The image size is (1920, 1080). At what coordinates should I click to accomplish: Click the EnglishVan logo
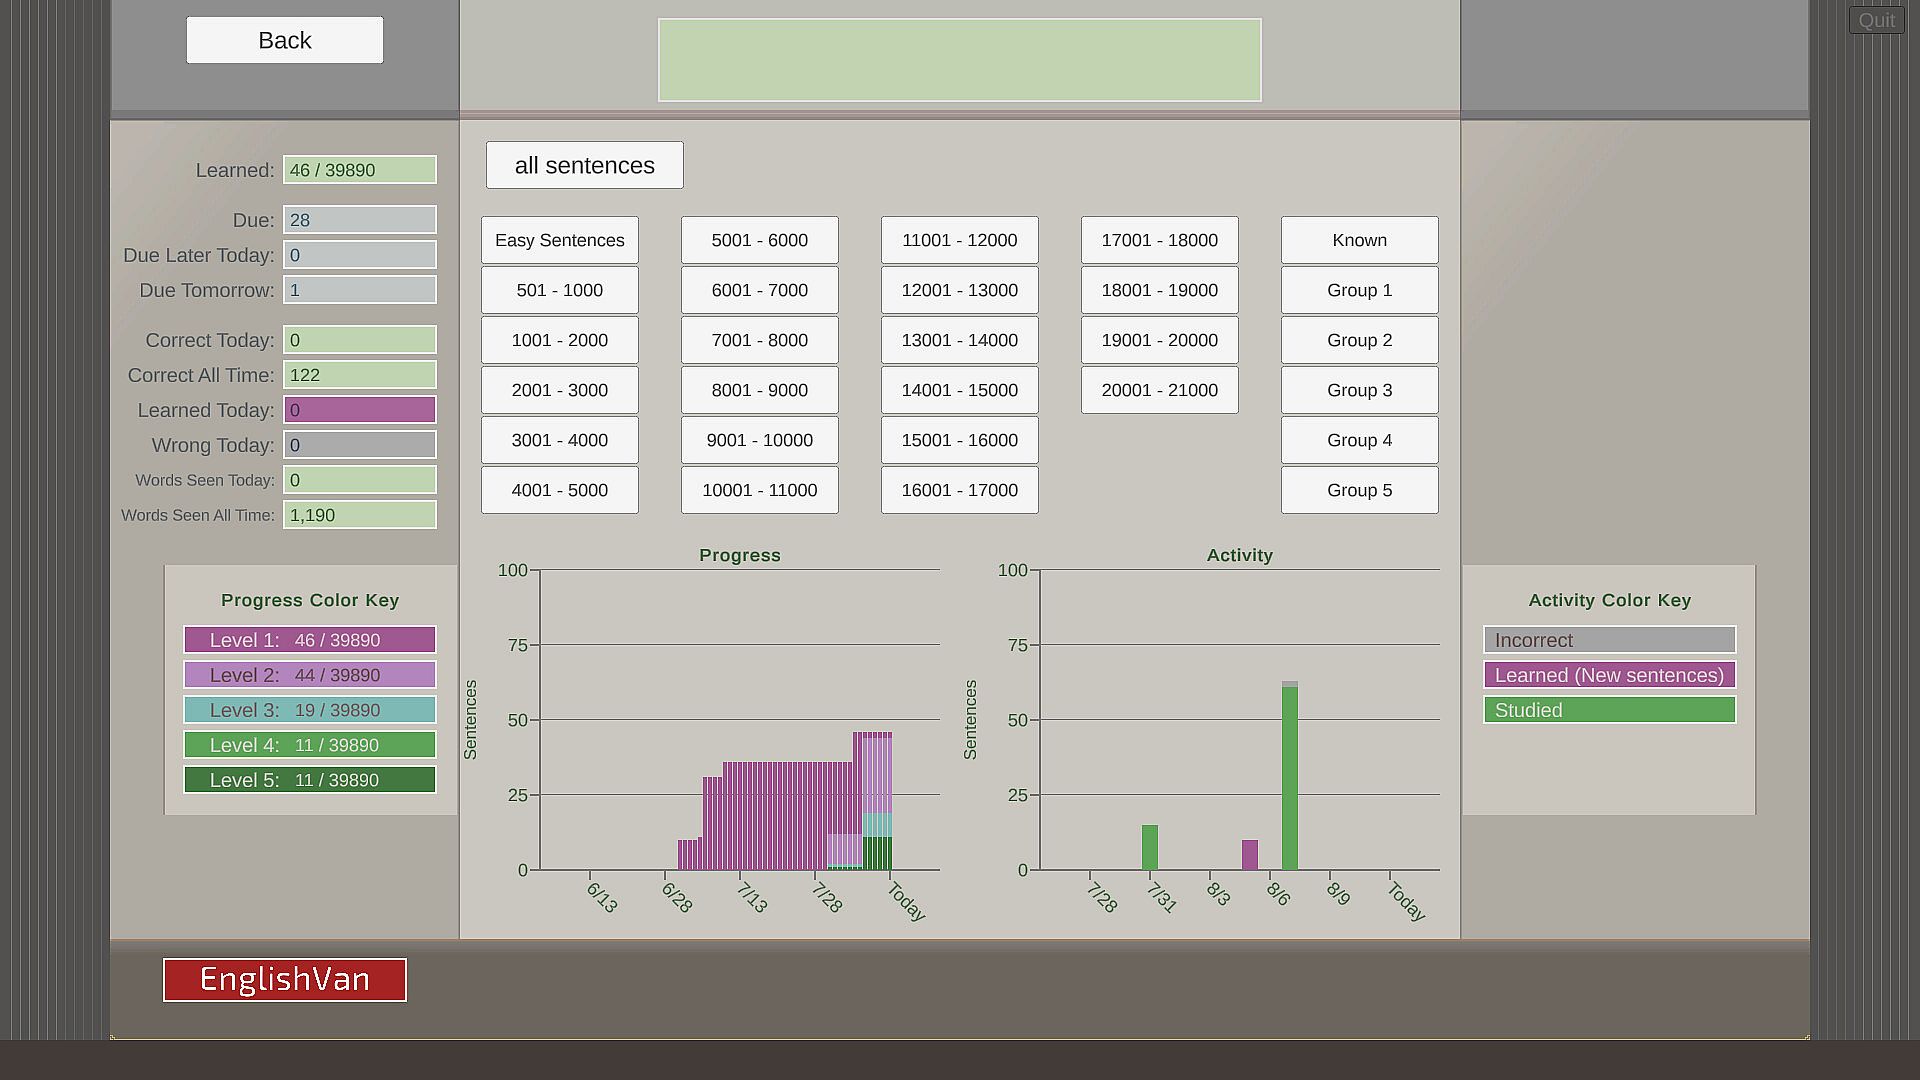(284, 979)
